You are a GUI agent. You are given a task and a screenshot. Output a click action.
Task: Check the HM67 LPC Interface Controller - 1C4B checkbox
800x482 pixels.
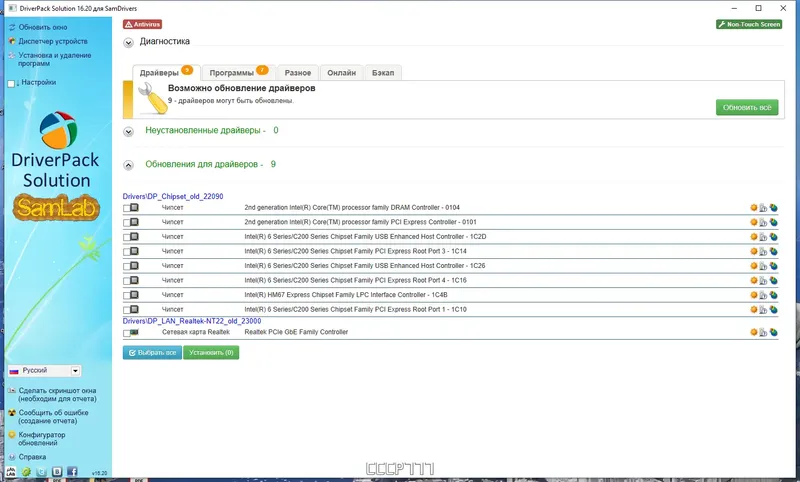[127, 295]
